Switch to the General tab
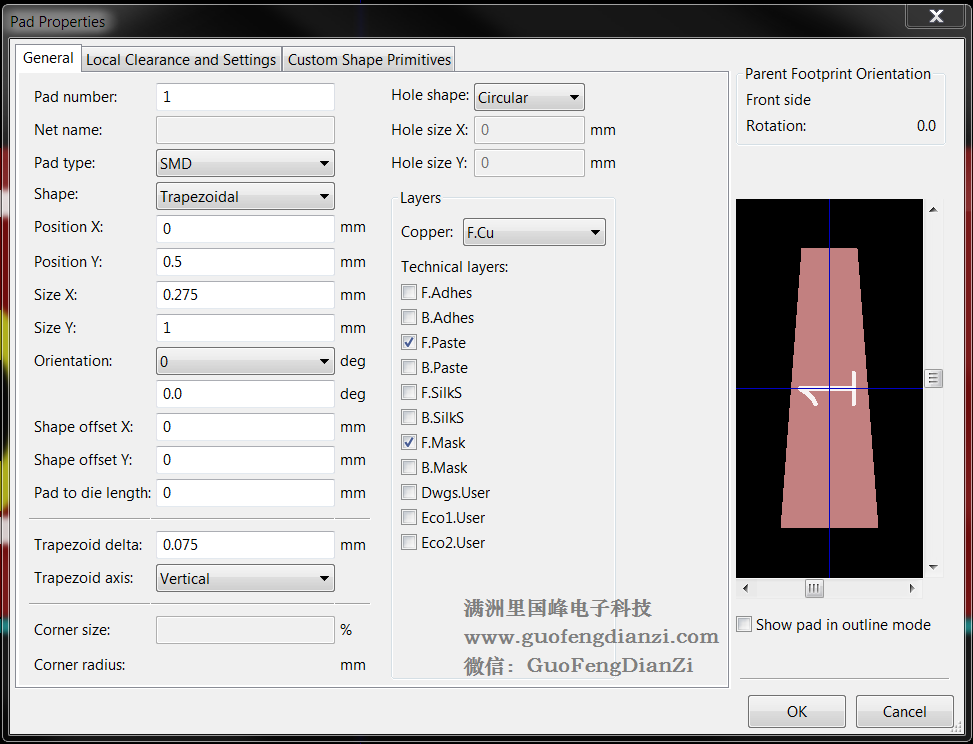This screenshot has height=744, width=973. [x=48, y=58]
